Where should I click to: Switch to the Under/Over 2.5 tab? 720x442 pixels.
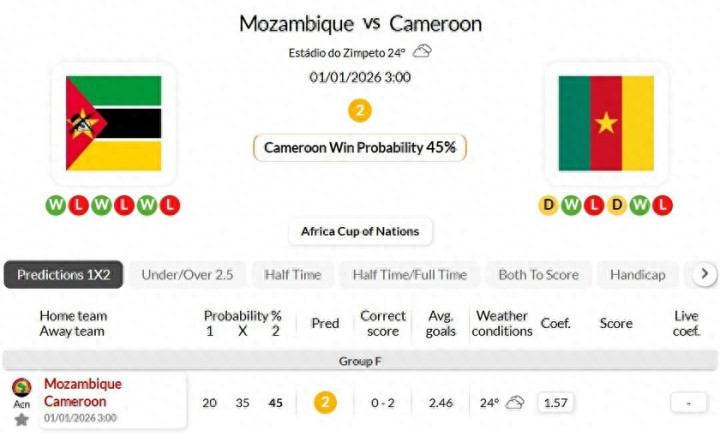tap(187, 275)
